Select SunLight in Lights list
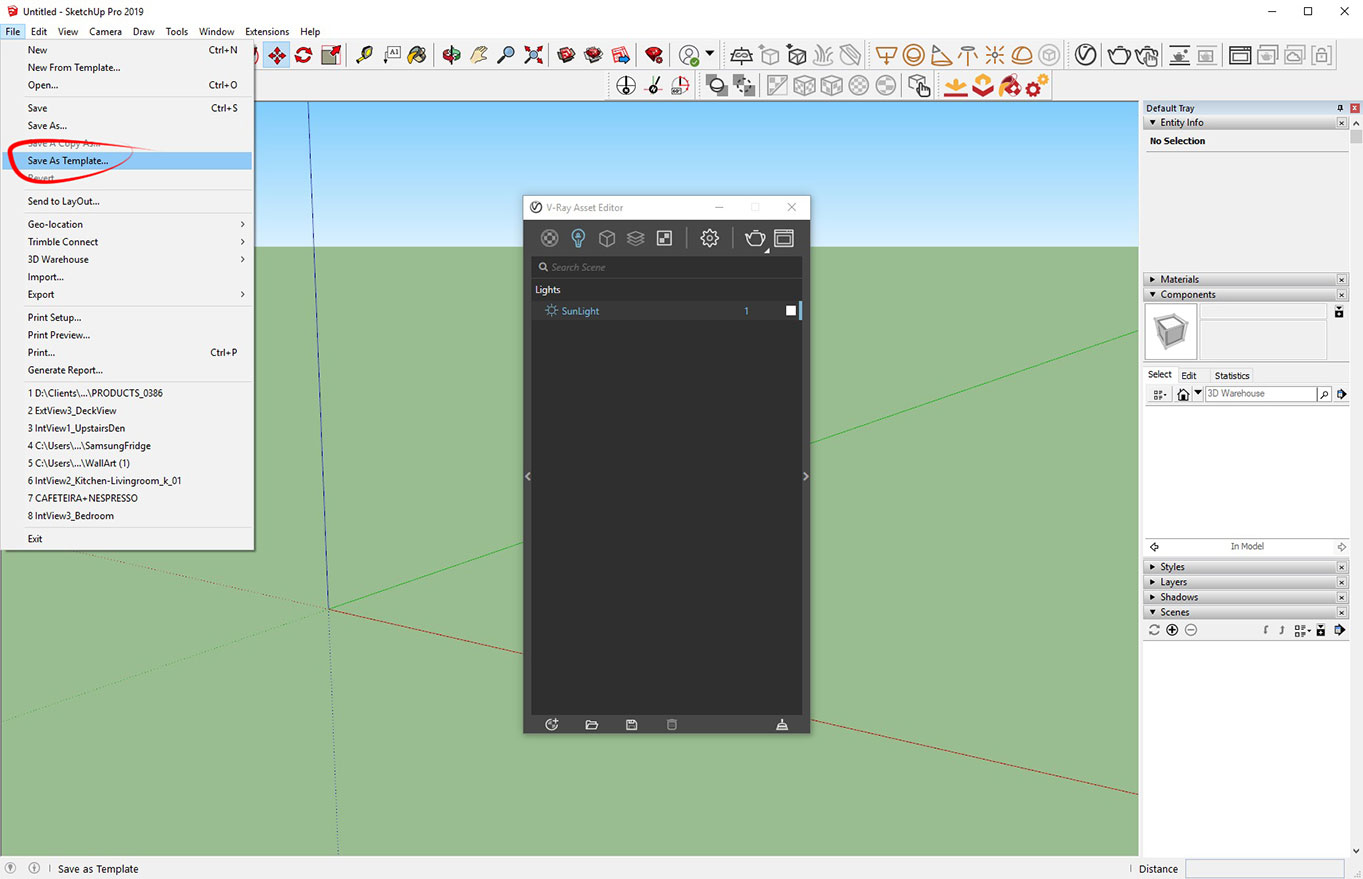This screenshot has width=1363, height=879. (x=667, y=311)
